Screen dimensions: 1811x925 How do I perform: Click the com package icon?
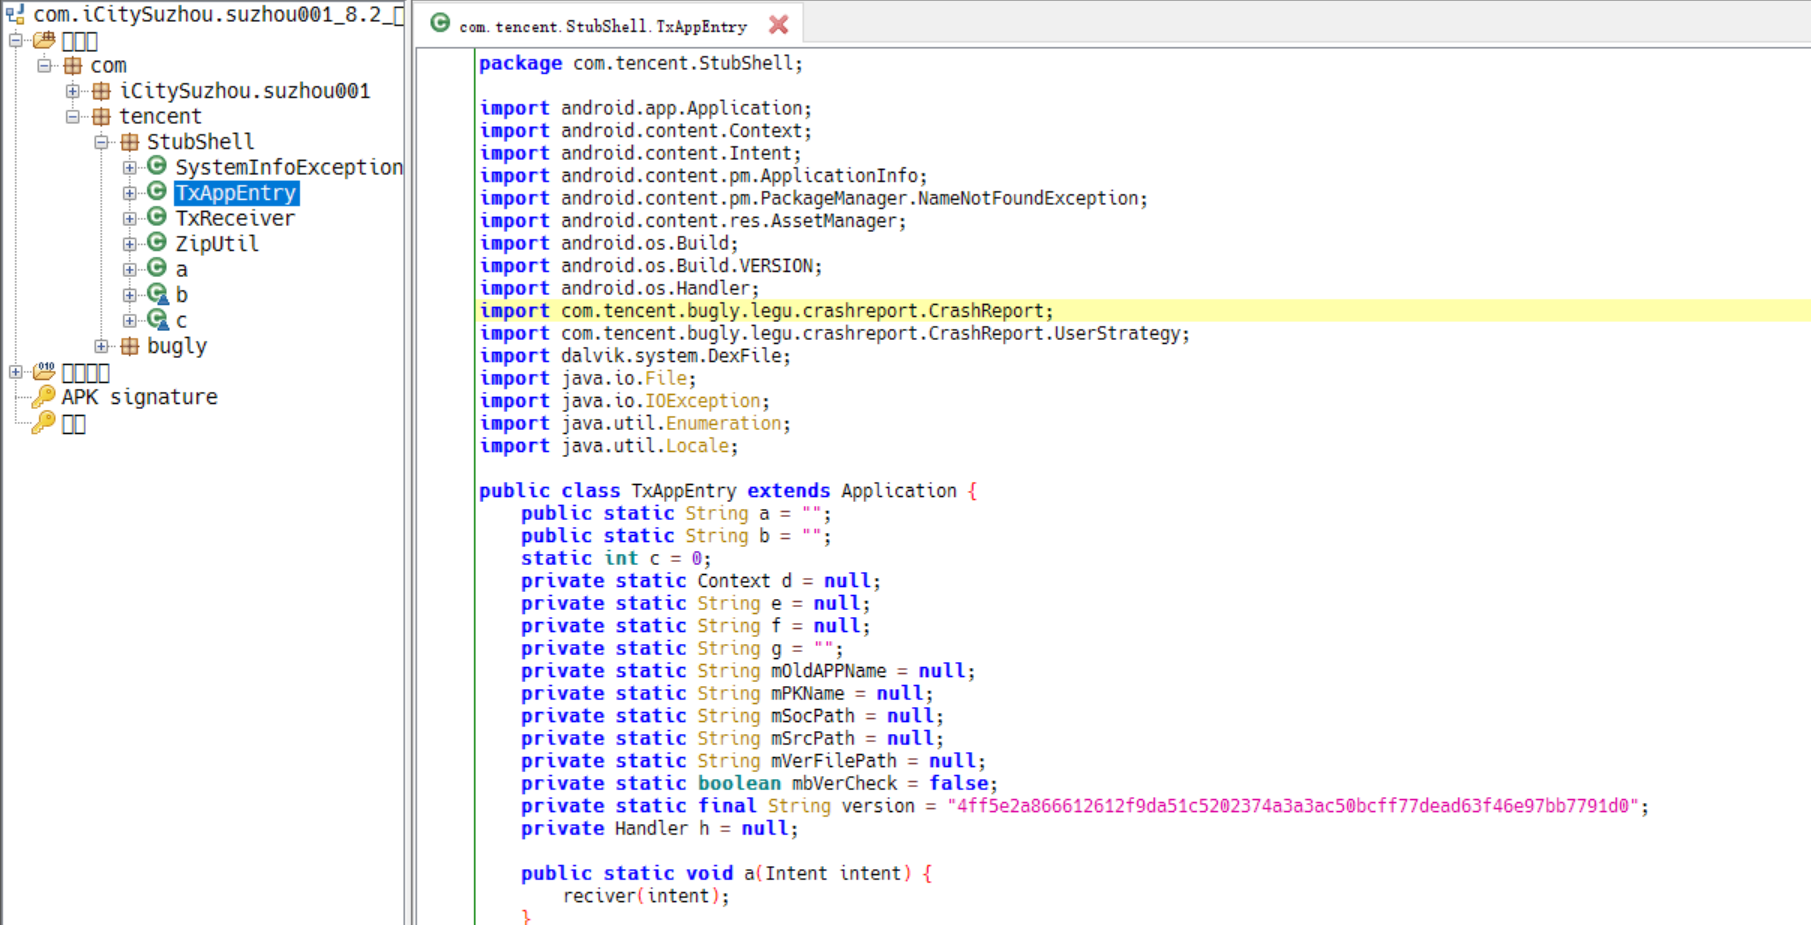73,66
